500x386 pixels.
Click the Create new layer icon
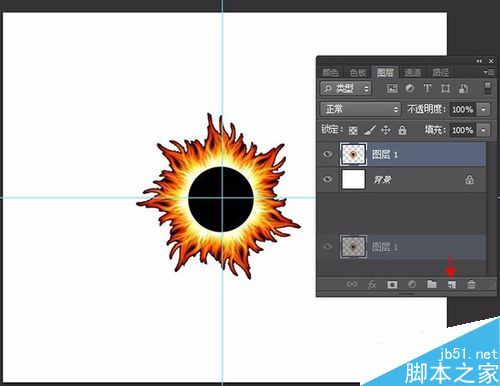pyautogui.click(x=452, y=284)
